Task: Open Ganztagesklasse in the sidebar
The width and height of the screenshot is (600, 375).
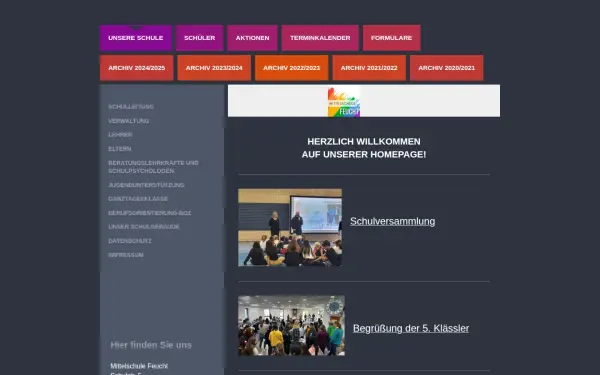Action: click(138, 199)
